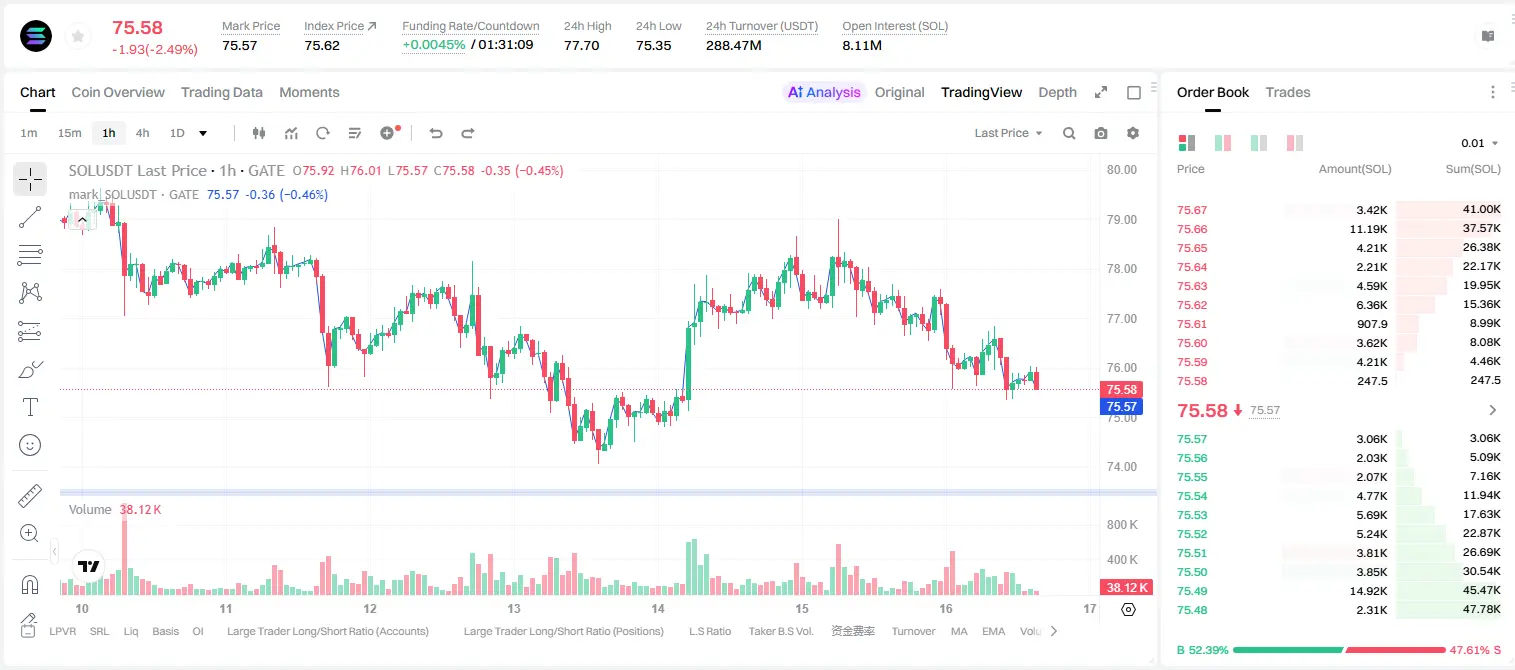Open the Coin Overview tab
This screenshot has height=670, width=1515.
(118, 92)
